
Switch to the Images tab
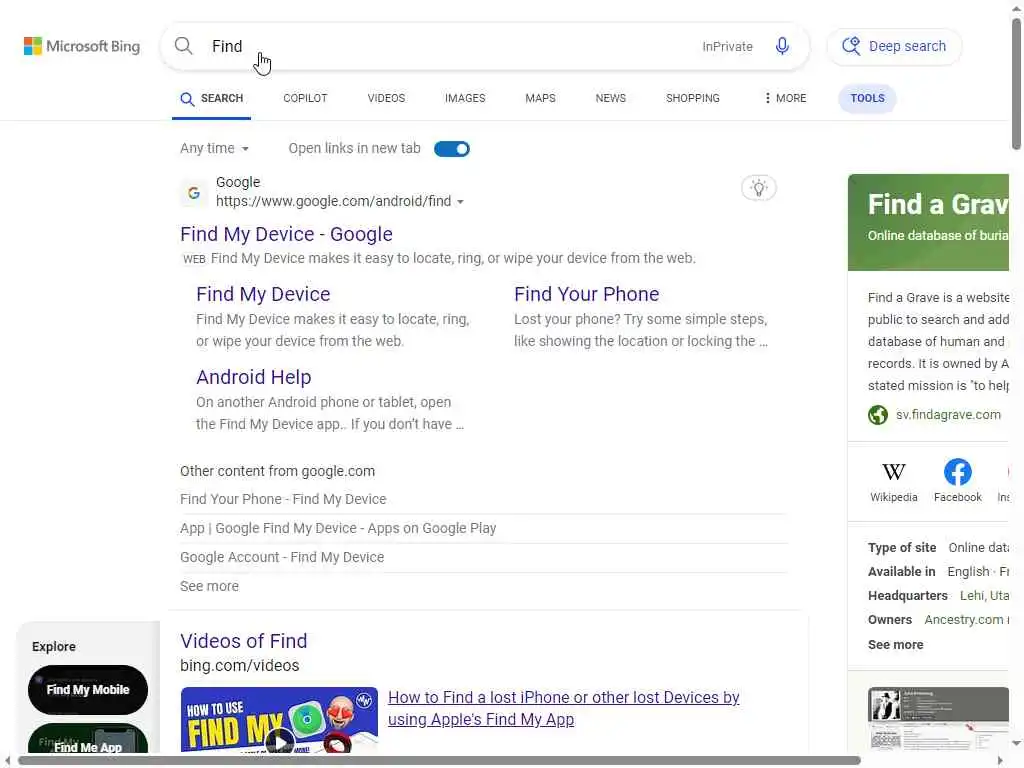[x=465, y=98]
